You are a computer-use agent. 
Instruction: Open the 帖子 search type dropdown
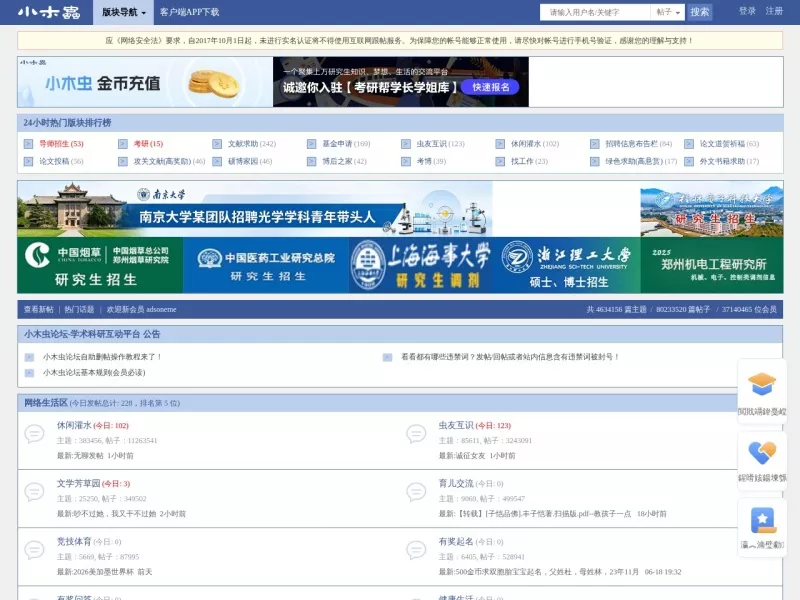coord(668,12)
